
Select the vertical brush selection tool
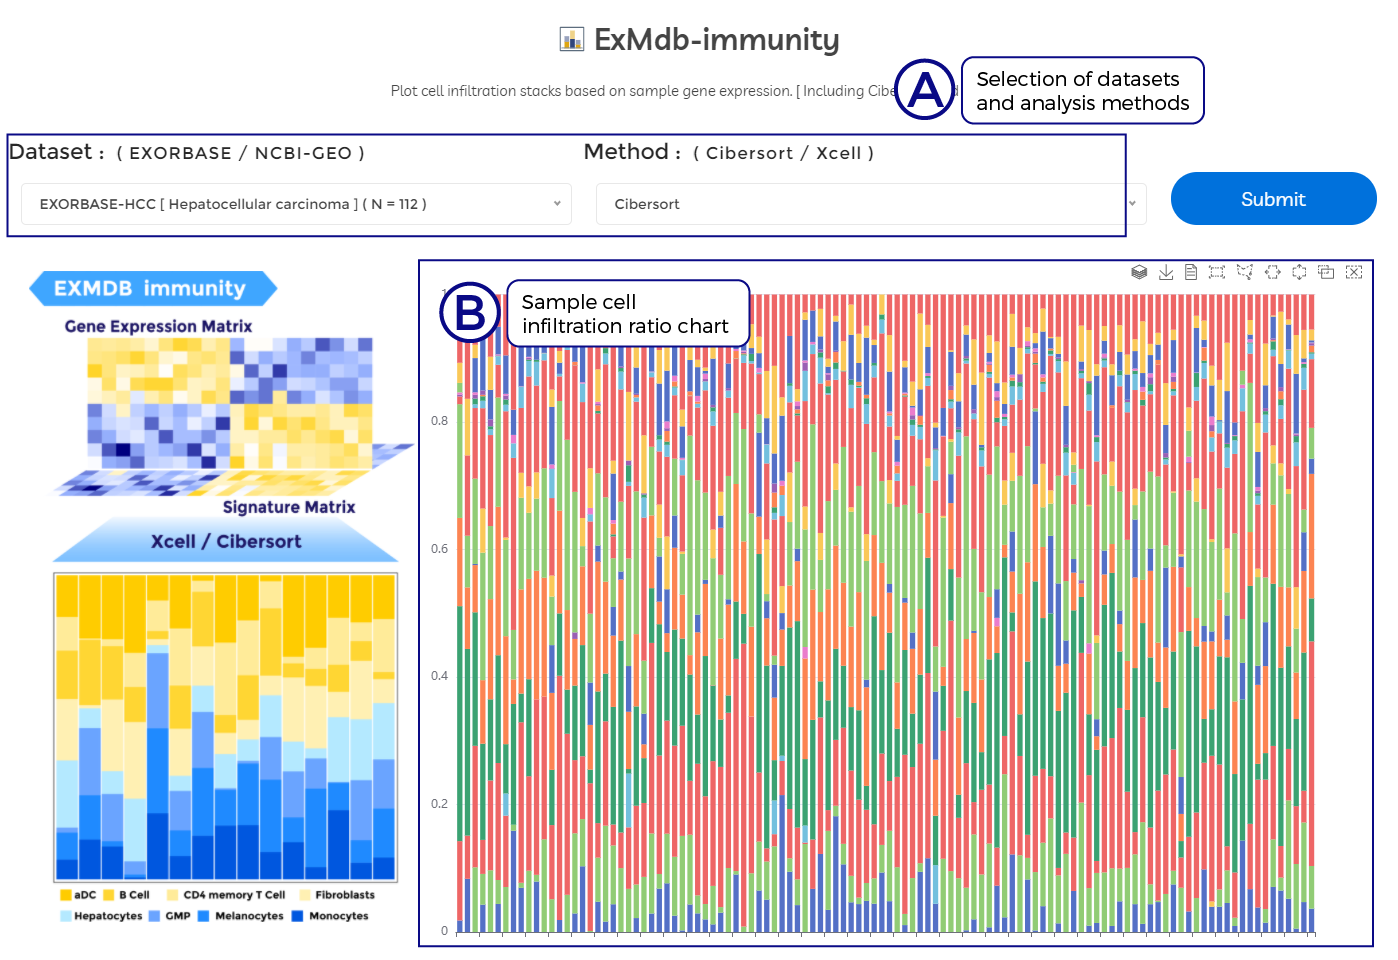coord(1299,272)
